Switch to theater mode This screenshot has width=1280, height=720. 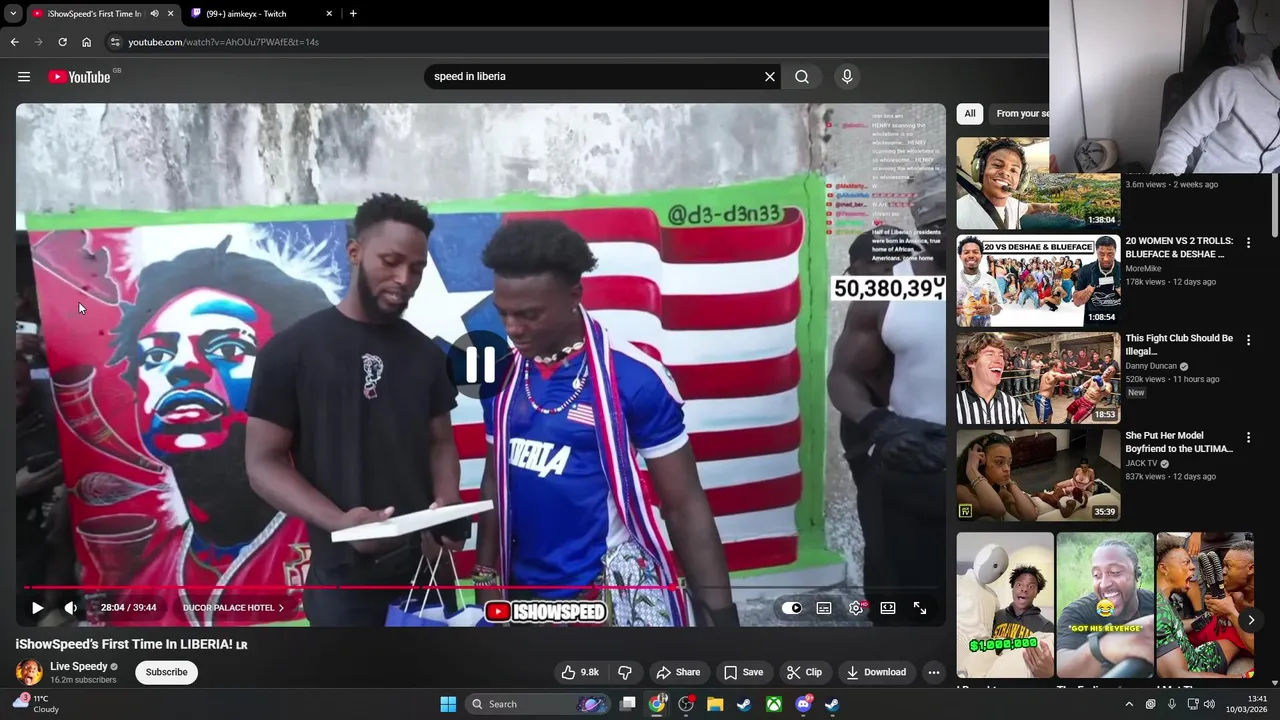pos(888,608)
